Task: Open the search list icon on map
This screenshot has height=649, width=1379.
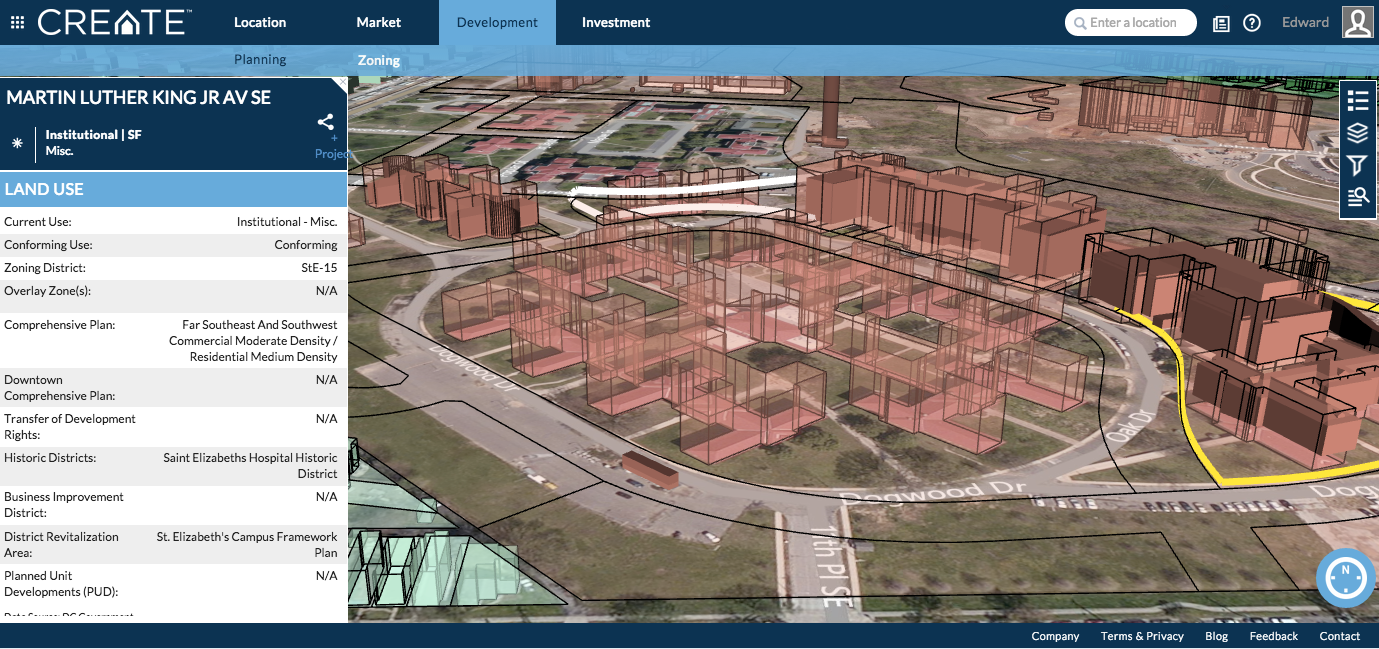Action: pyautogui.click(x=1357, y=197)
